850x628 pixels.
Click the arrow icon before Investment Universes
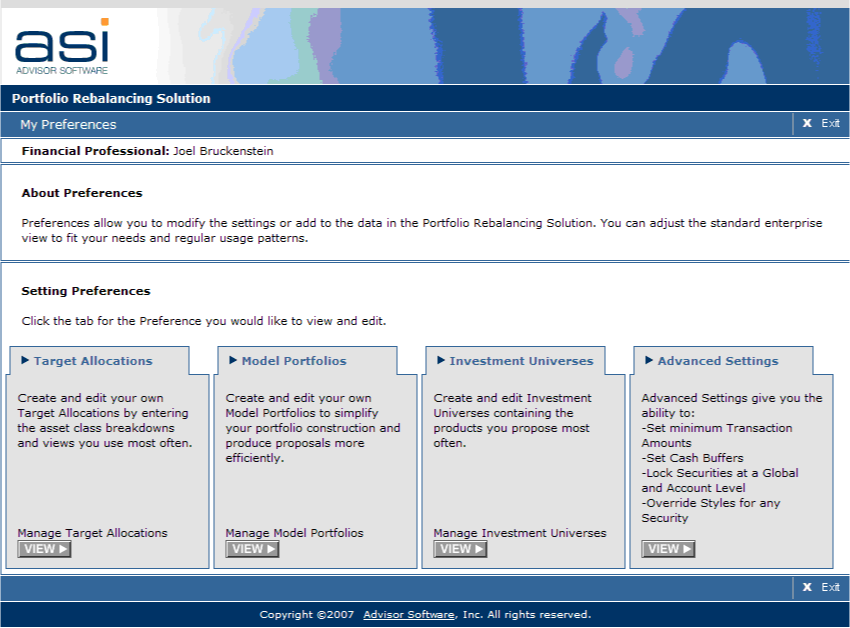(441, 360)
